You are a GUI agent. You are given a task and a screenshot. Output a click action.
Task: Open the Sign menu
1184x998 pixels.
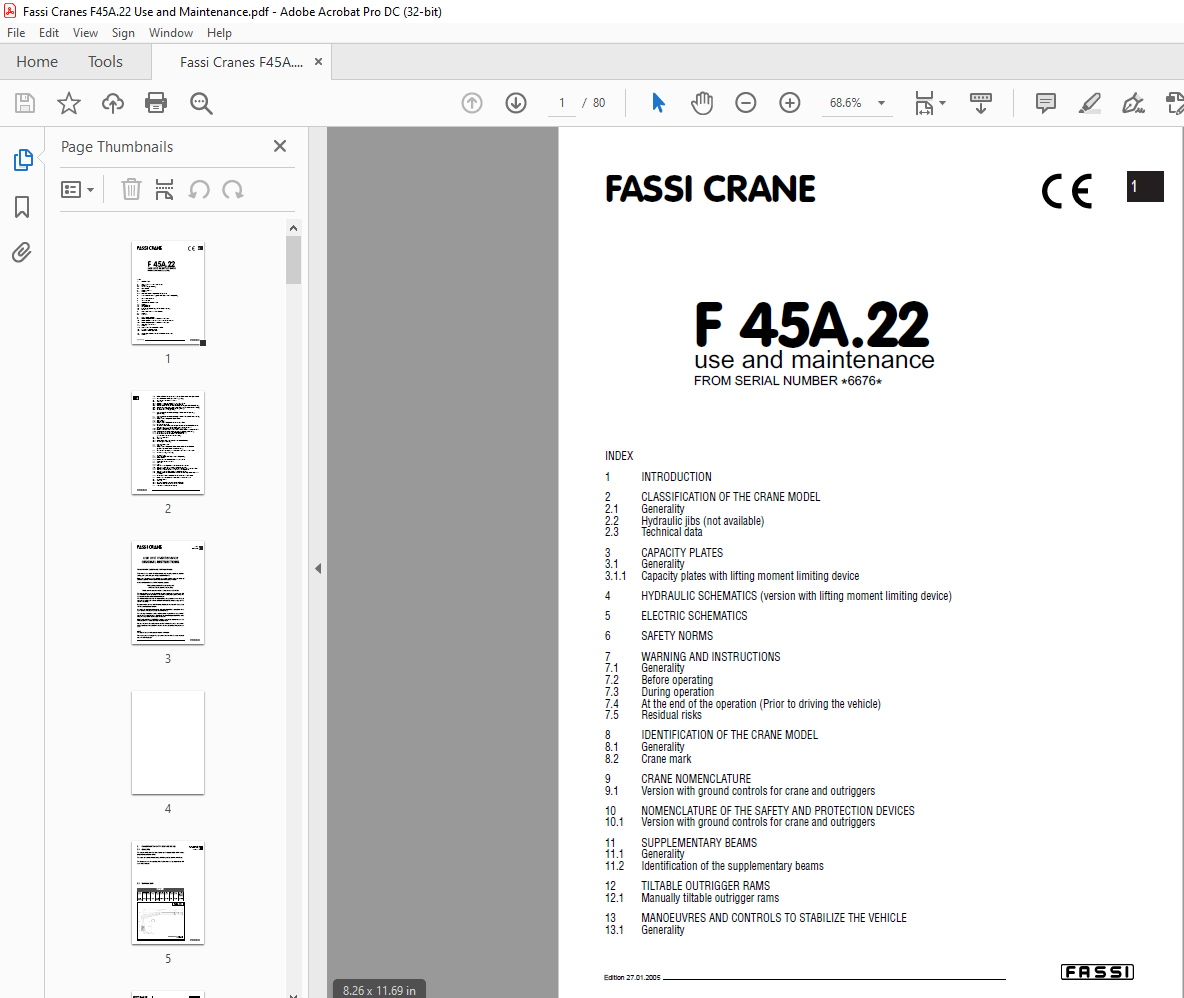[123, 32]
